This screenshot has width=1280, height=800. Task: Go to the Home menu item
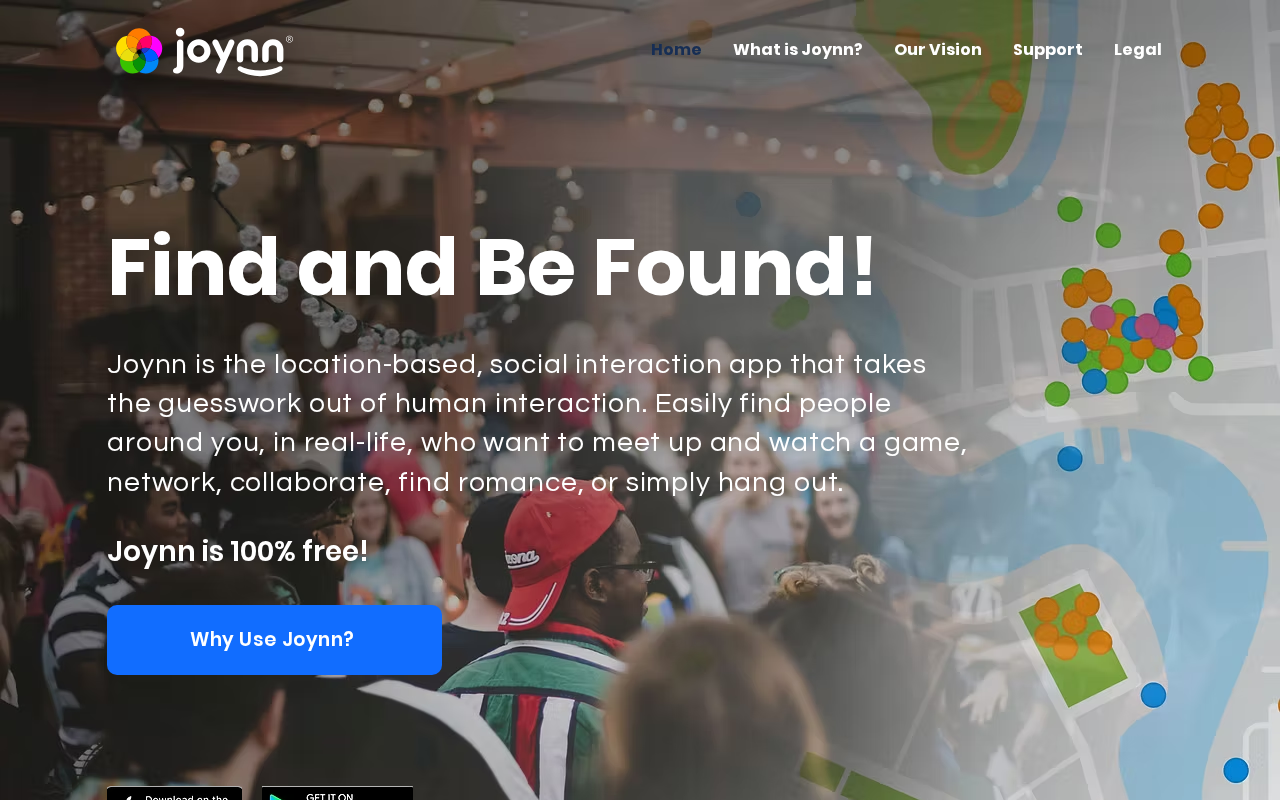point(676,49)
